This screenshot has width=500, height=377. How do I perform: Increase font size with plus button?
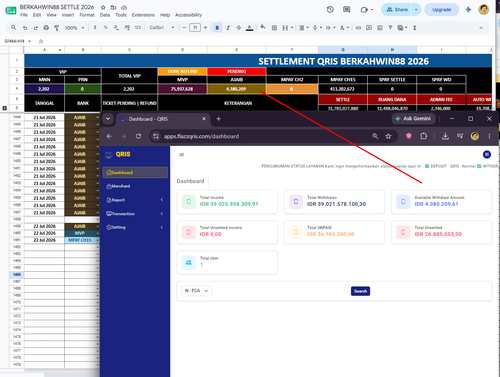tap(205, 28)
